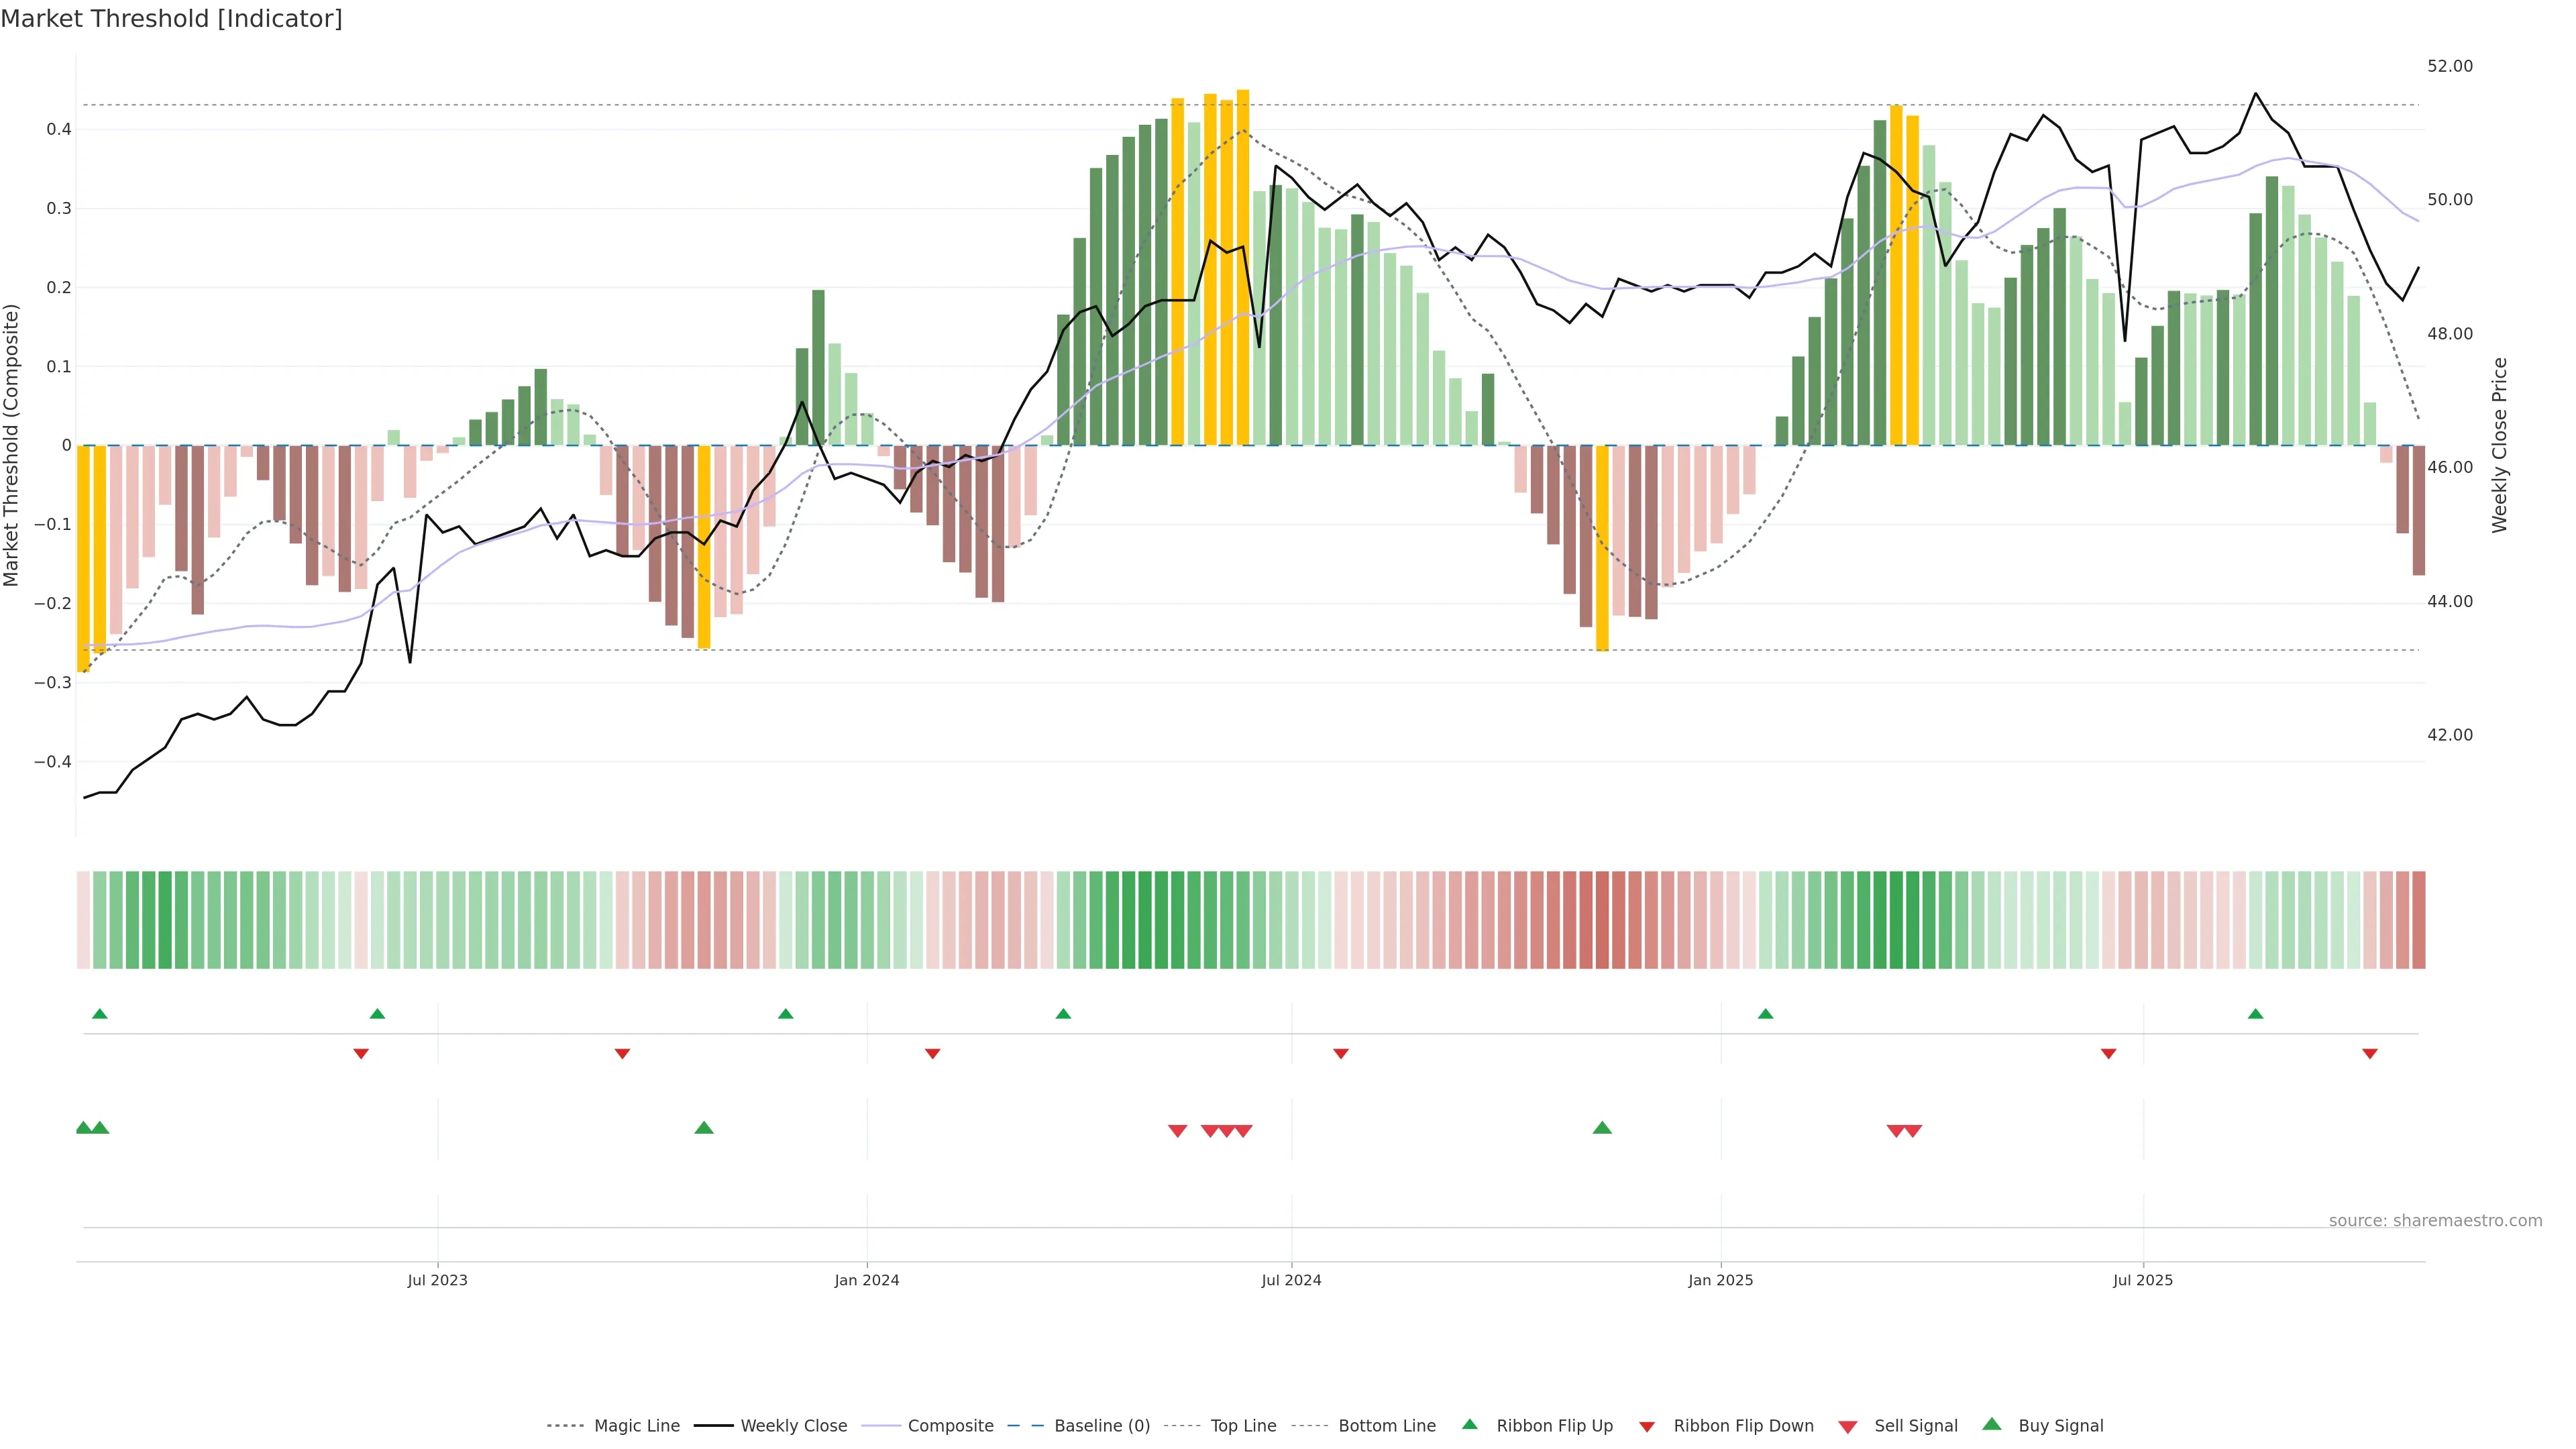This screenshot has height=1449, width=2576.
Task: Click the ribbon flip down marker before Jul 2025
Action: click(2108, 1054)
